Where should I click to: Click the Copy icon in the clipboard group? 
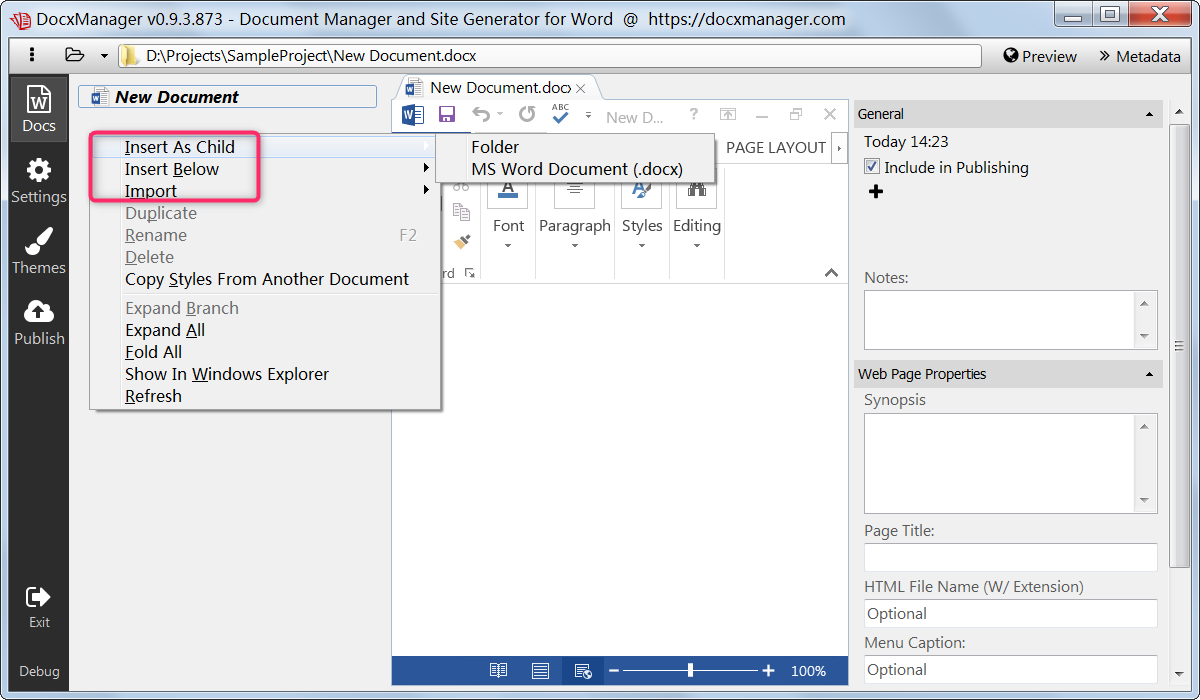coord(461,211)
